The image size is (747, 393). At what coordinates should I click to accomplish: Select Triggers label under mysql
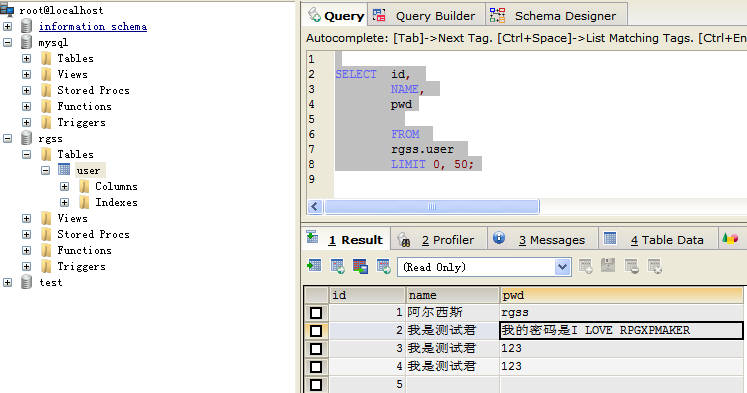81,122
